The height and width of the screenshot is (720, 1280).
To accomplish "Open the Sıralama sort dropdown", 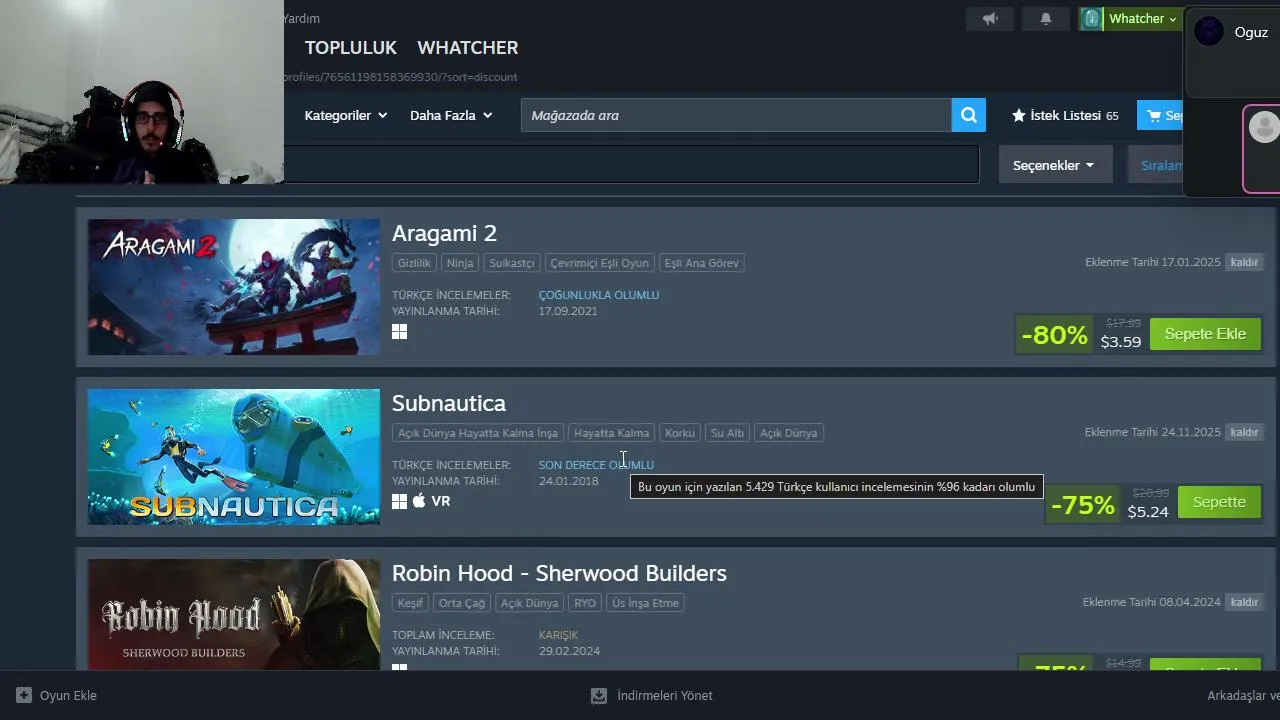I will click(x=1158, y=165).
